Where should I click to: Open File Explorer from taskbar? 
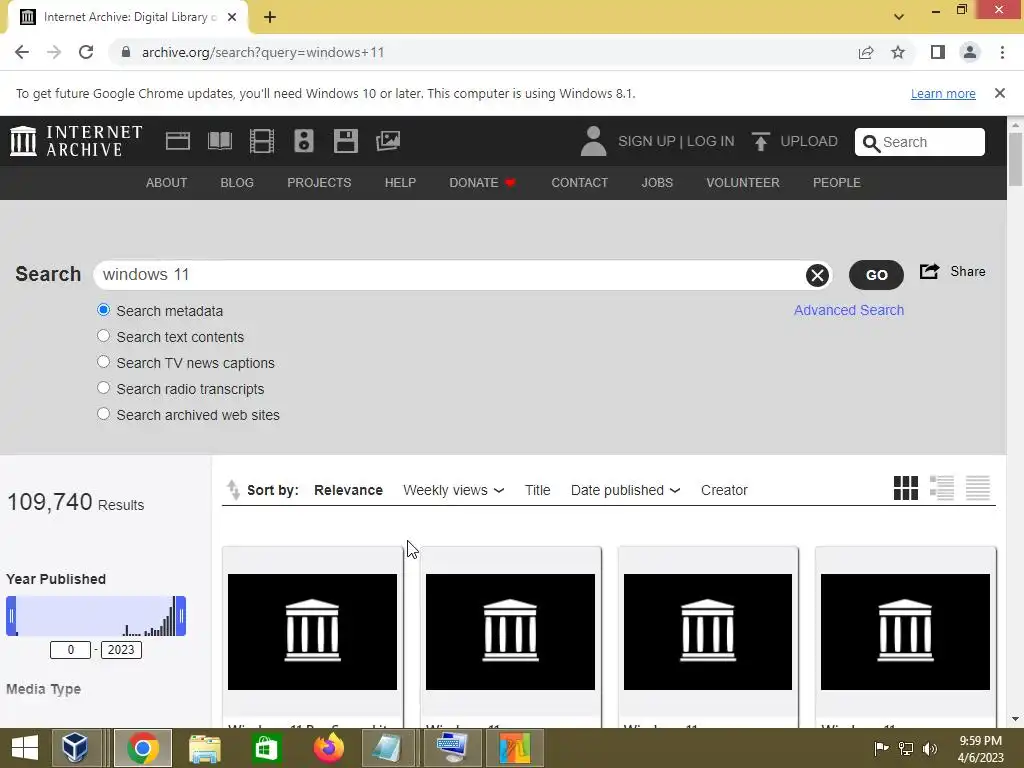click(x=204, y=748)
